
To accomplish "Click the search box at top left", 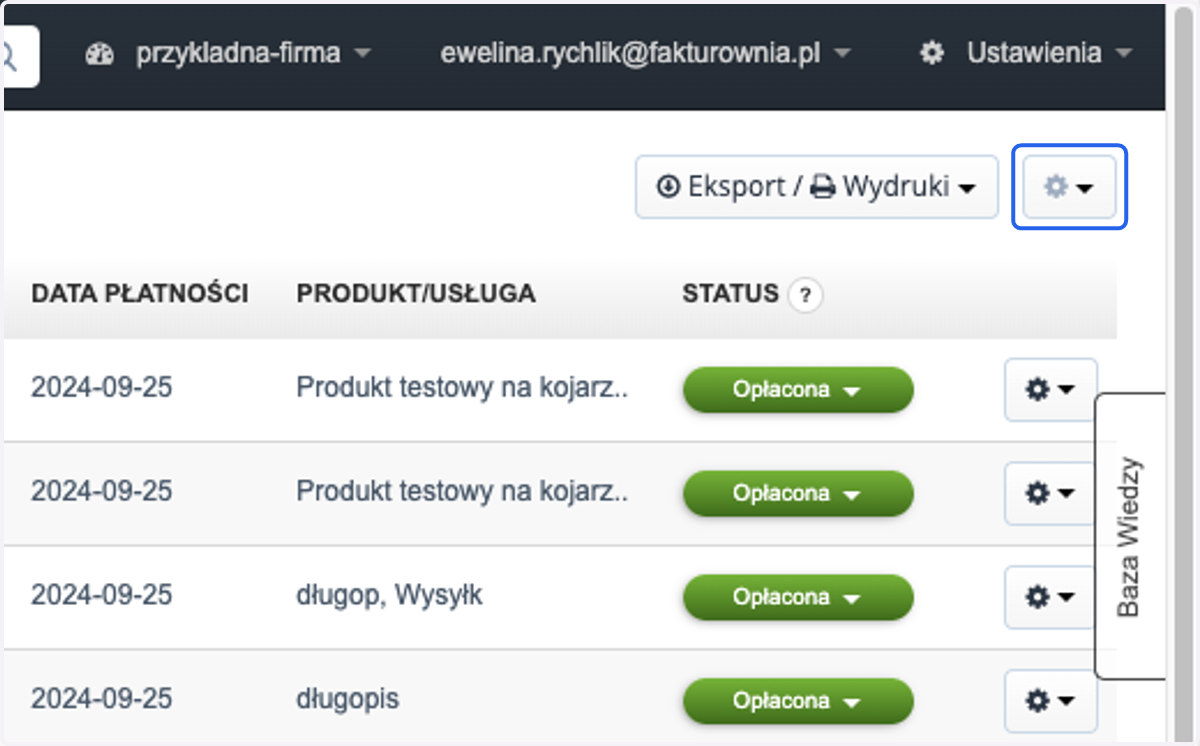I will tap(20, 56).
